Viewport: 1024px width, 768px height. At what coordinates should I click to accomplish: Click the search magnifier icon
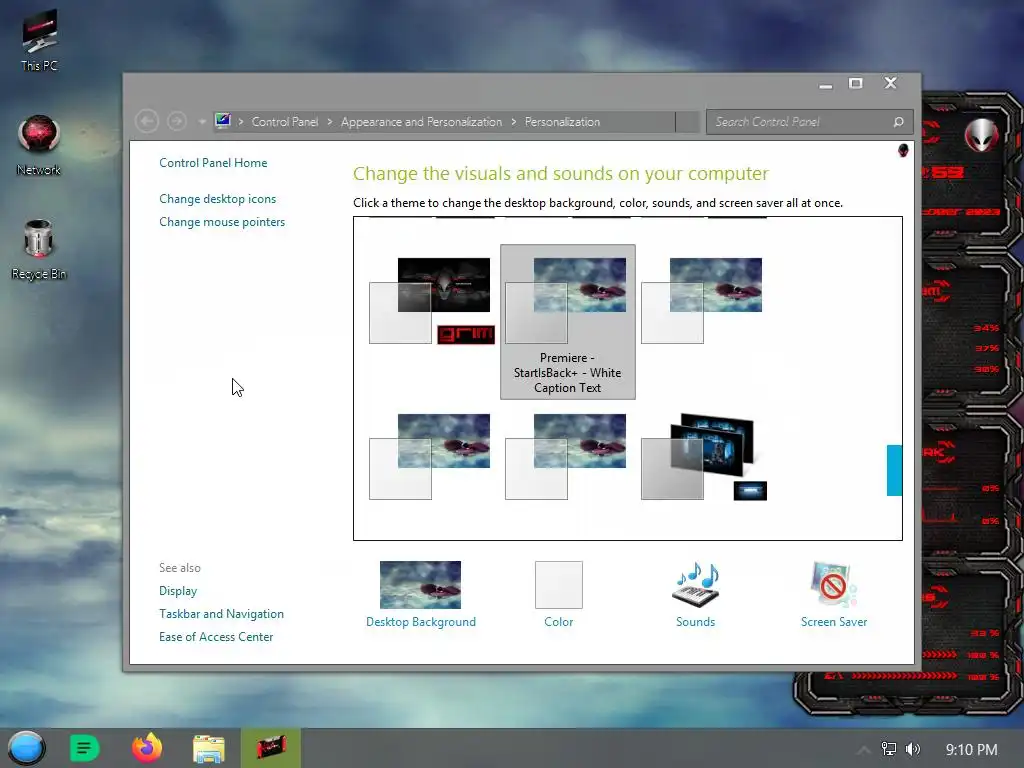click(899, 122)
